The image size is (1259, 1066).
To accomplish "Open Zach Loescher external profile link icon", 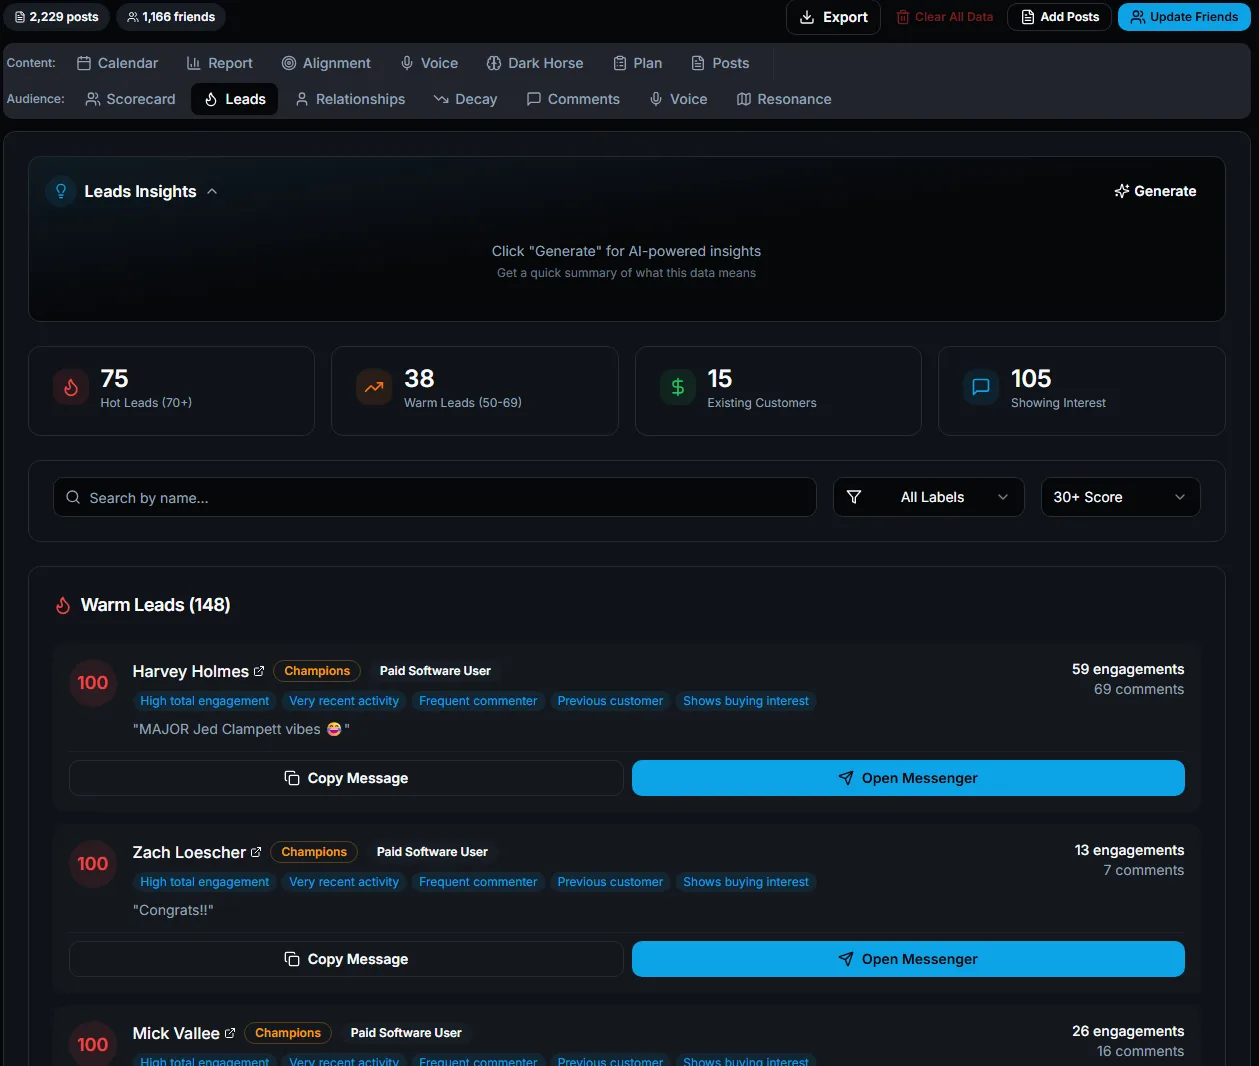I will [x=256, y=852].
